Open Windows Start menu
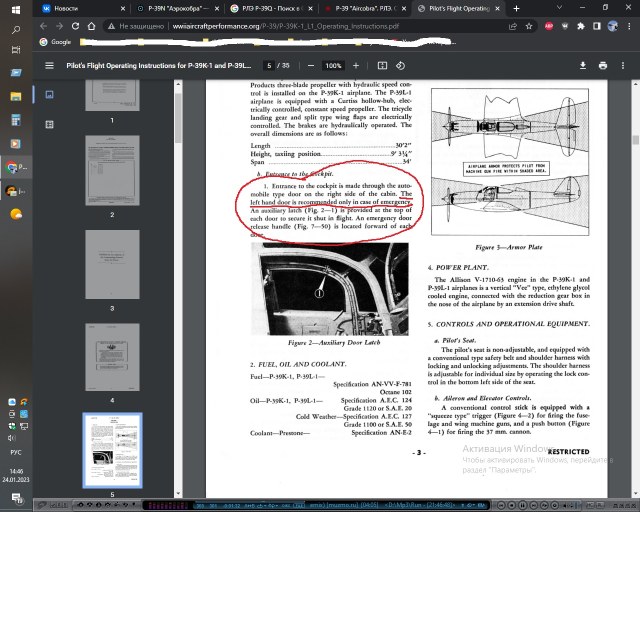Screen dimensions: 640x640 (x=15, y=8)
